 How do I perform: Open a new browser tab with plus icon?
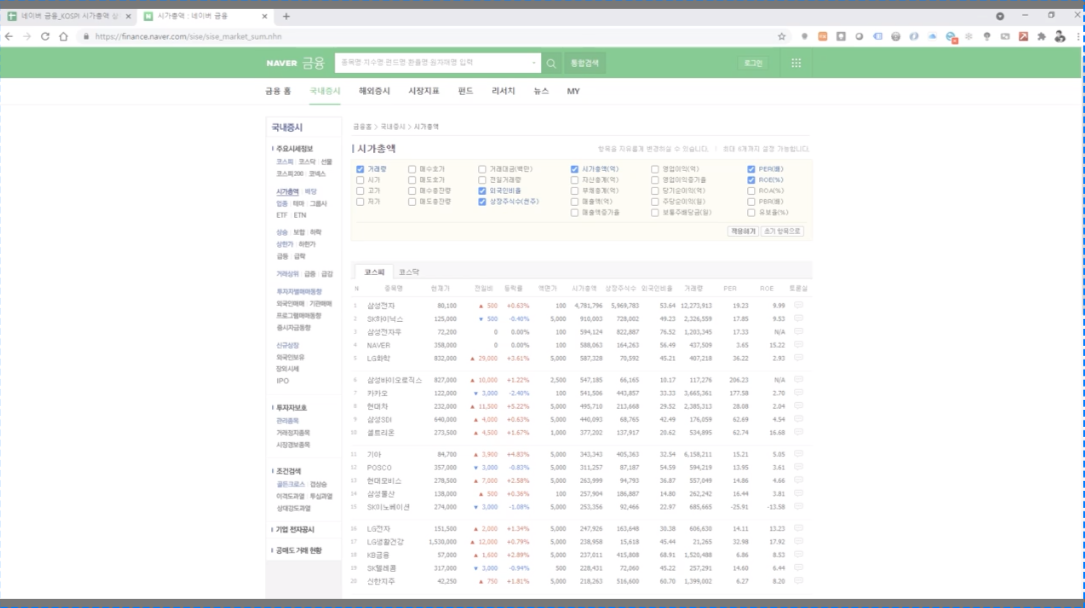pos(286,16)
